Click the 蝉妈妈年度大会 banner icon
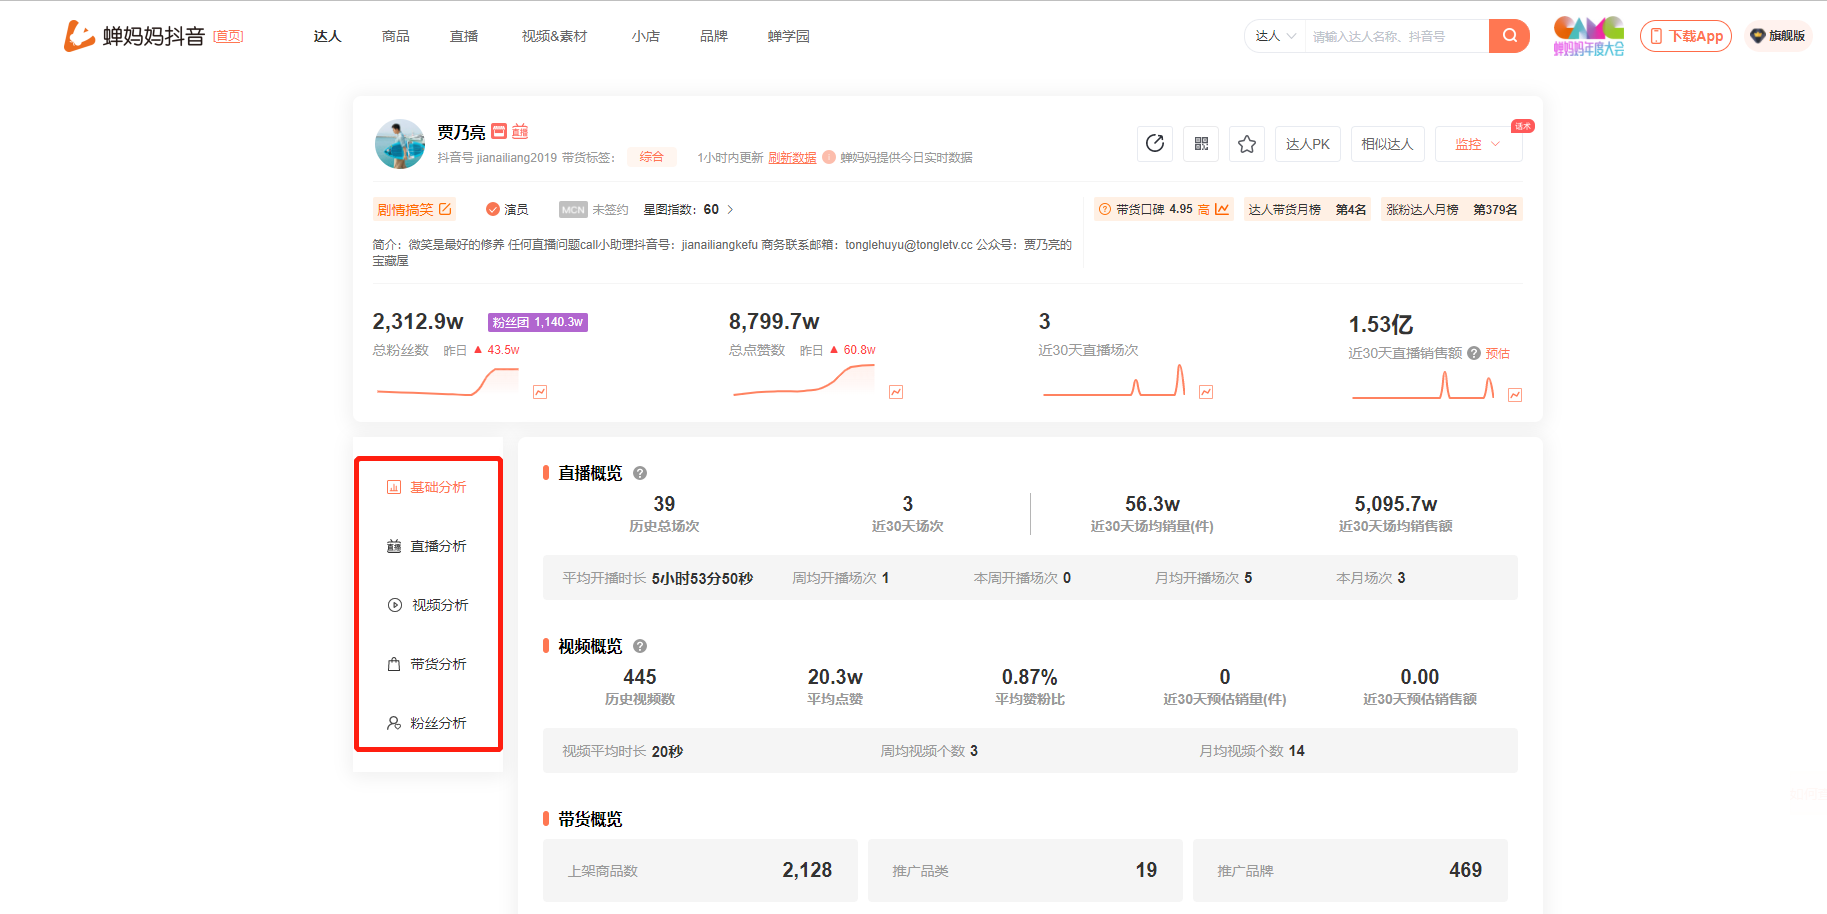 point(1588,36)
